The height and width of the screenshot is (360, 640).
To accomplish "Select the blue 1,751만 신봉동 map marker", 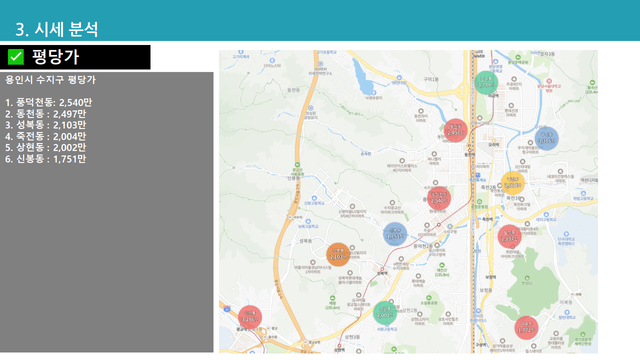I will tap(395, 234).
